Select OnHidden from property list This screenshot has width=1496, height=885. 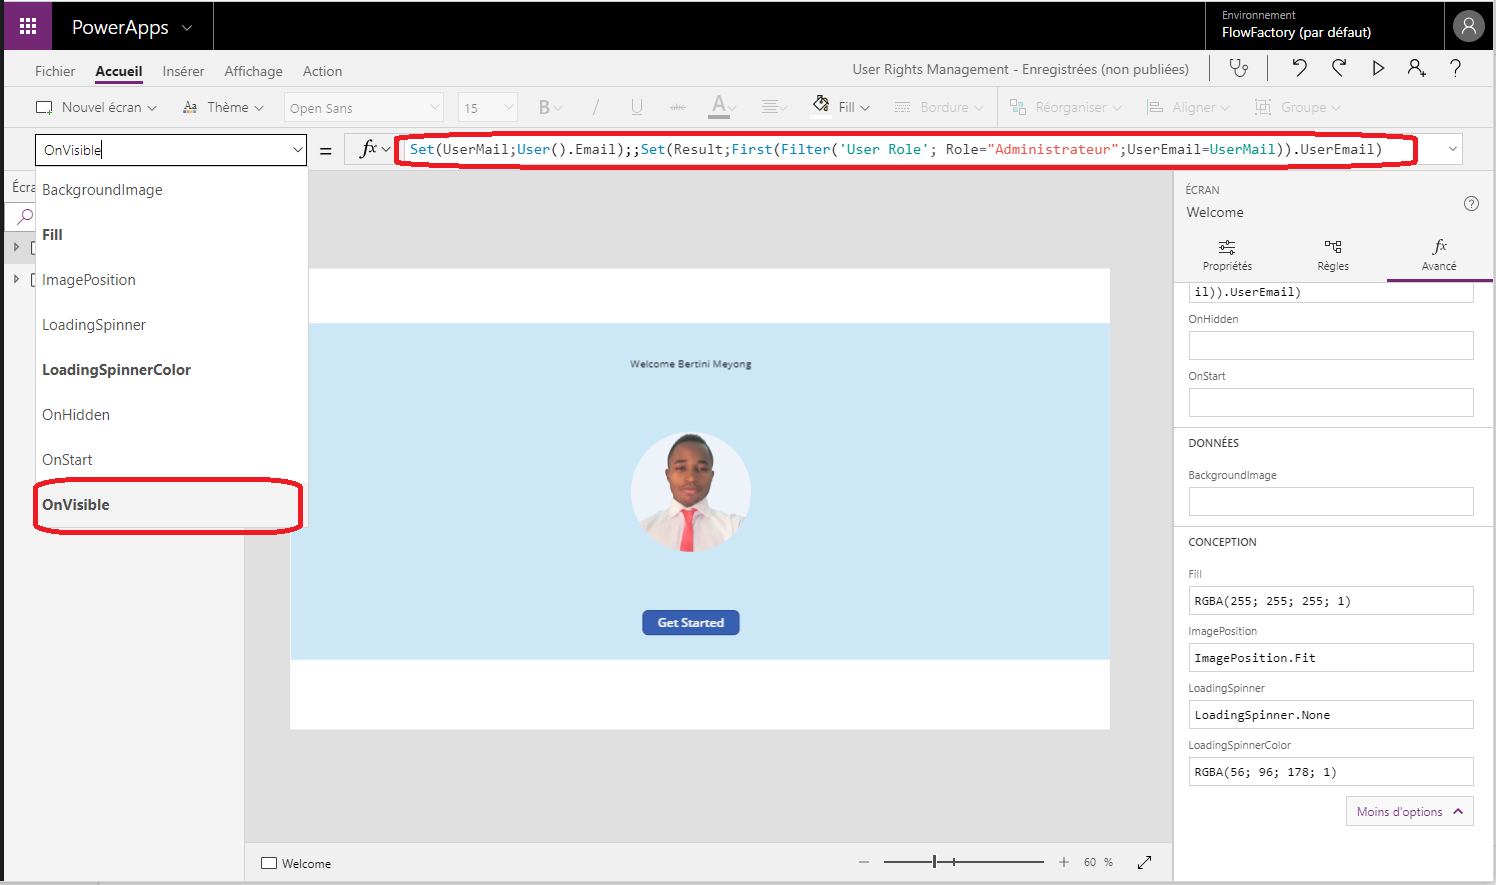(76, 415)
